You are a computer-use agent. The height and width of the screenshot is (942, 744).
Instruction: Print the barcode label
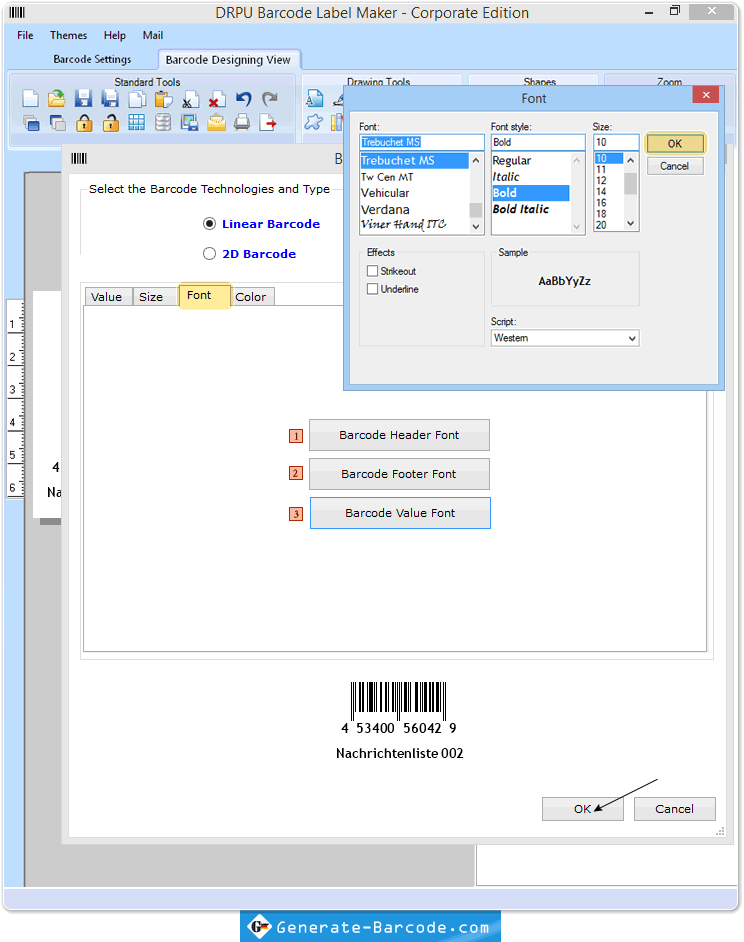click(242, 123)
